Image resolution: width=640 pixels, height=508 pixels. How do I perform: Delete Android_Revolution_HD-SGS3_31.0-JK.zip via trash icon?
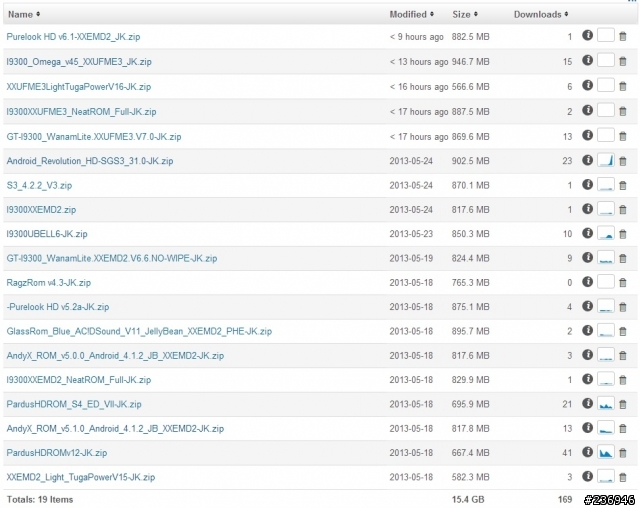[x=623, y=161]
